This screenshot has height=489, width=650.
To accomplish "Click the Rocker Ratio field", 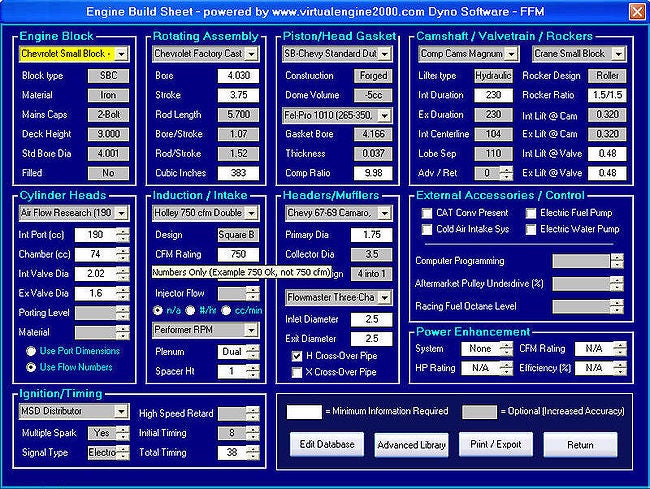I will pyautogui.click(x=607, y=95).
